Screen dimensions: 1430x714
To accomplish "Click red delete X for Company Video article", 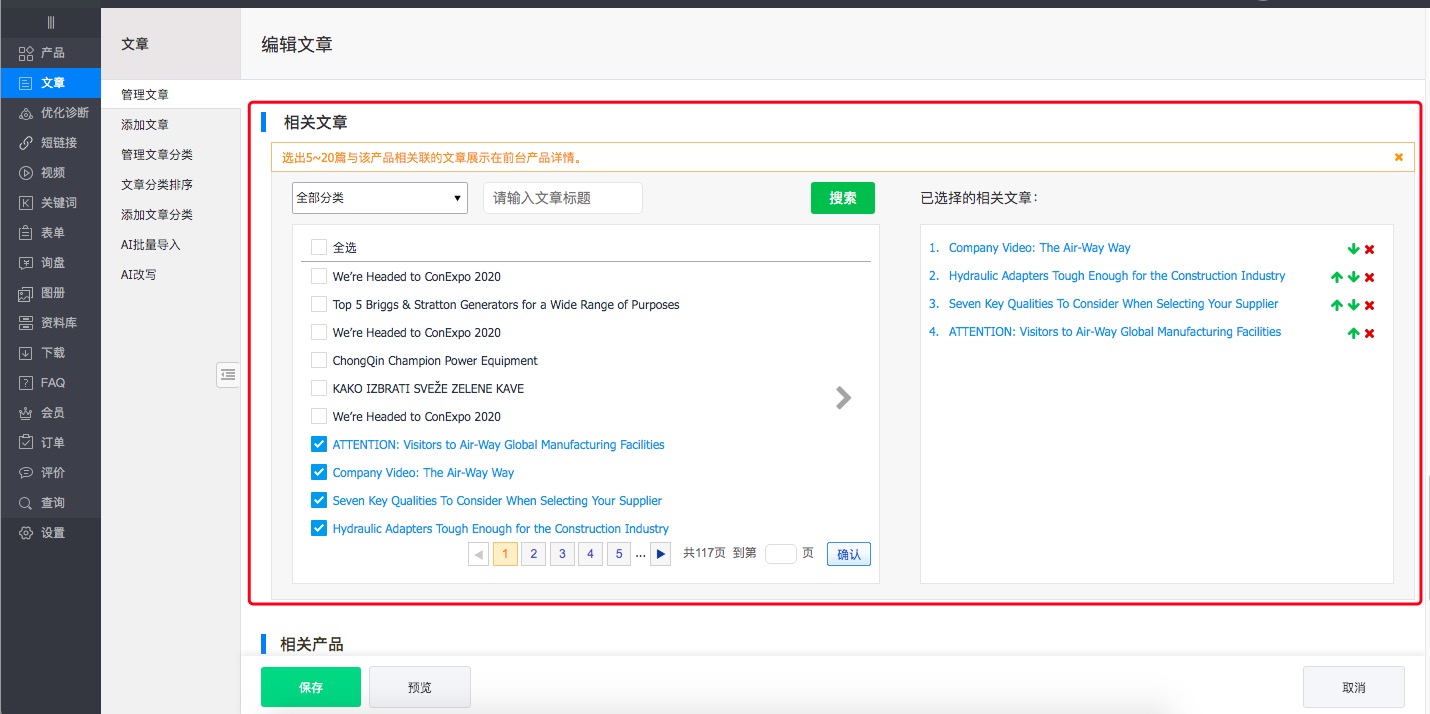I will [x=1369, y=249].
